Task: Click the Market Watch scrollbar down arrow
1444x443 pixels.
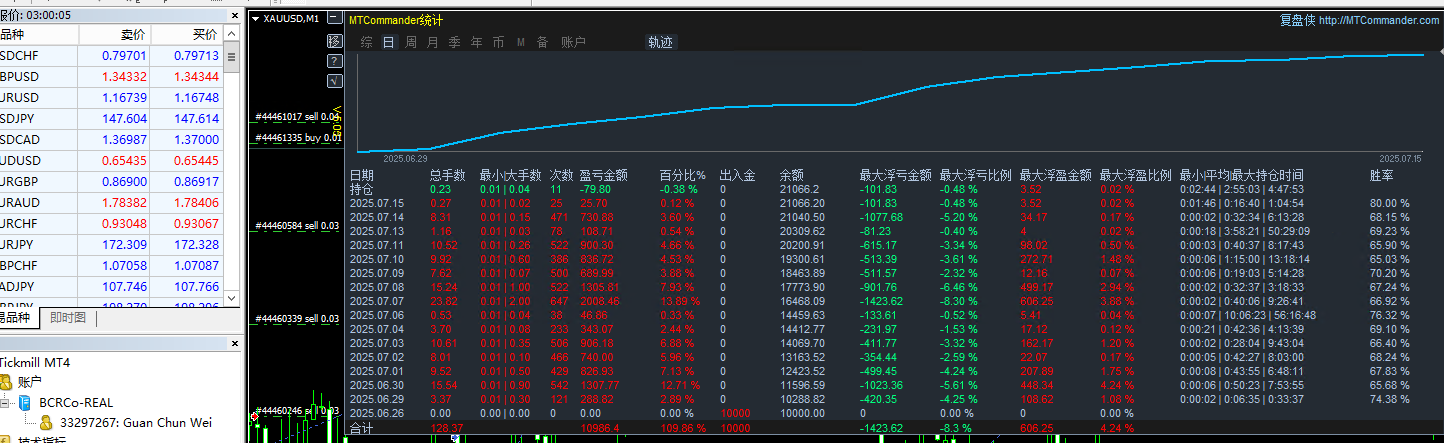Action: tap(232, 298)
